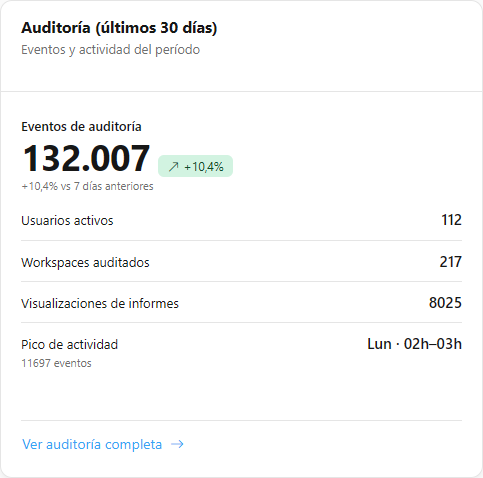The width and height of the screenshot is (483, 478).
Task: Click the 'Eventos de auditoría' label
Action: click(x=81, y=127)
